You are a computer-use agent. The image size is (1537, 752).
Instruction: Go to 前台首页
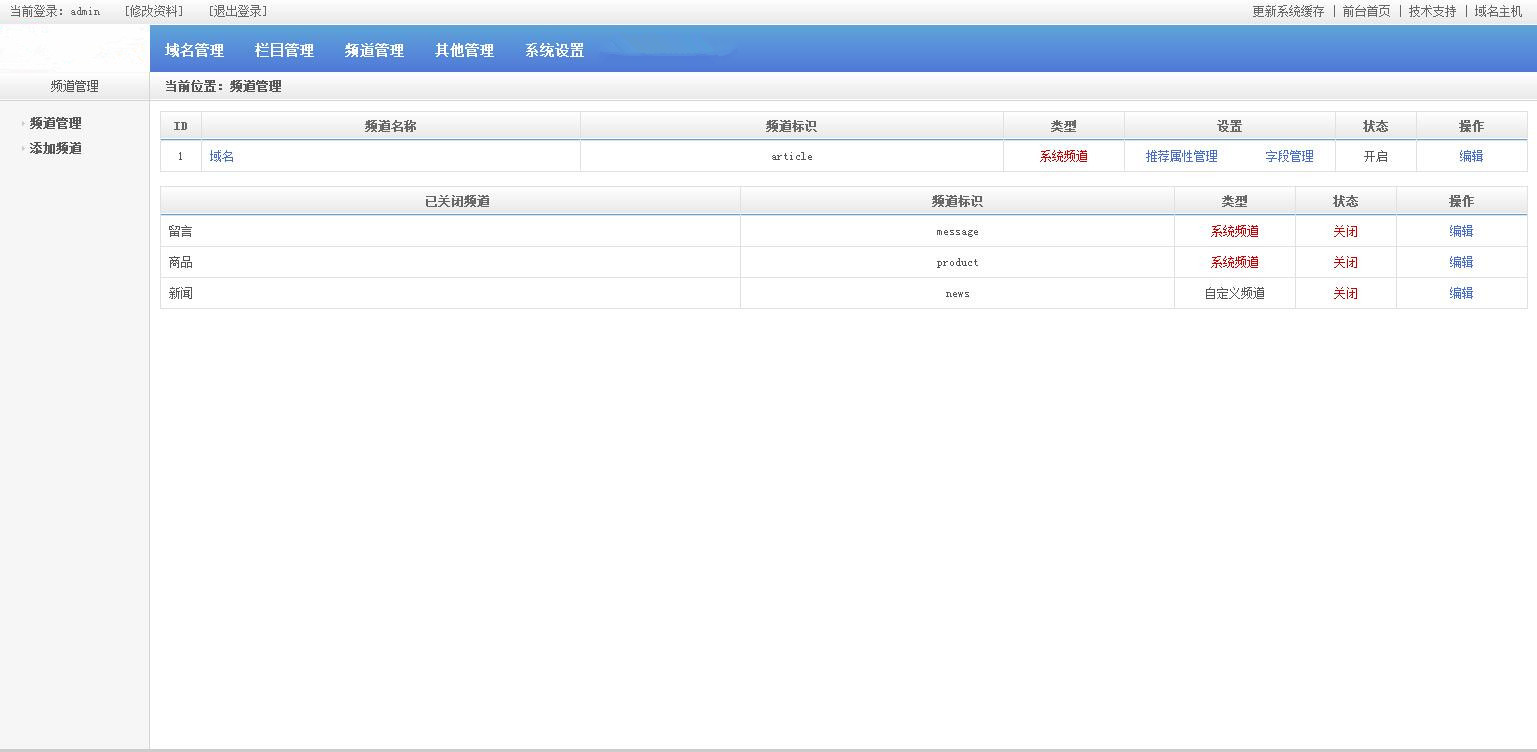coord(1366,11)
